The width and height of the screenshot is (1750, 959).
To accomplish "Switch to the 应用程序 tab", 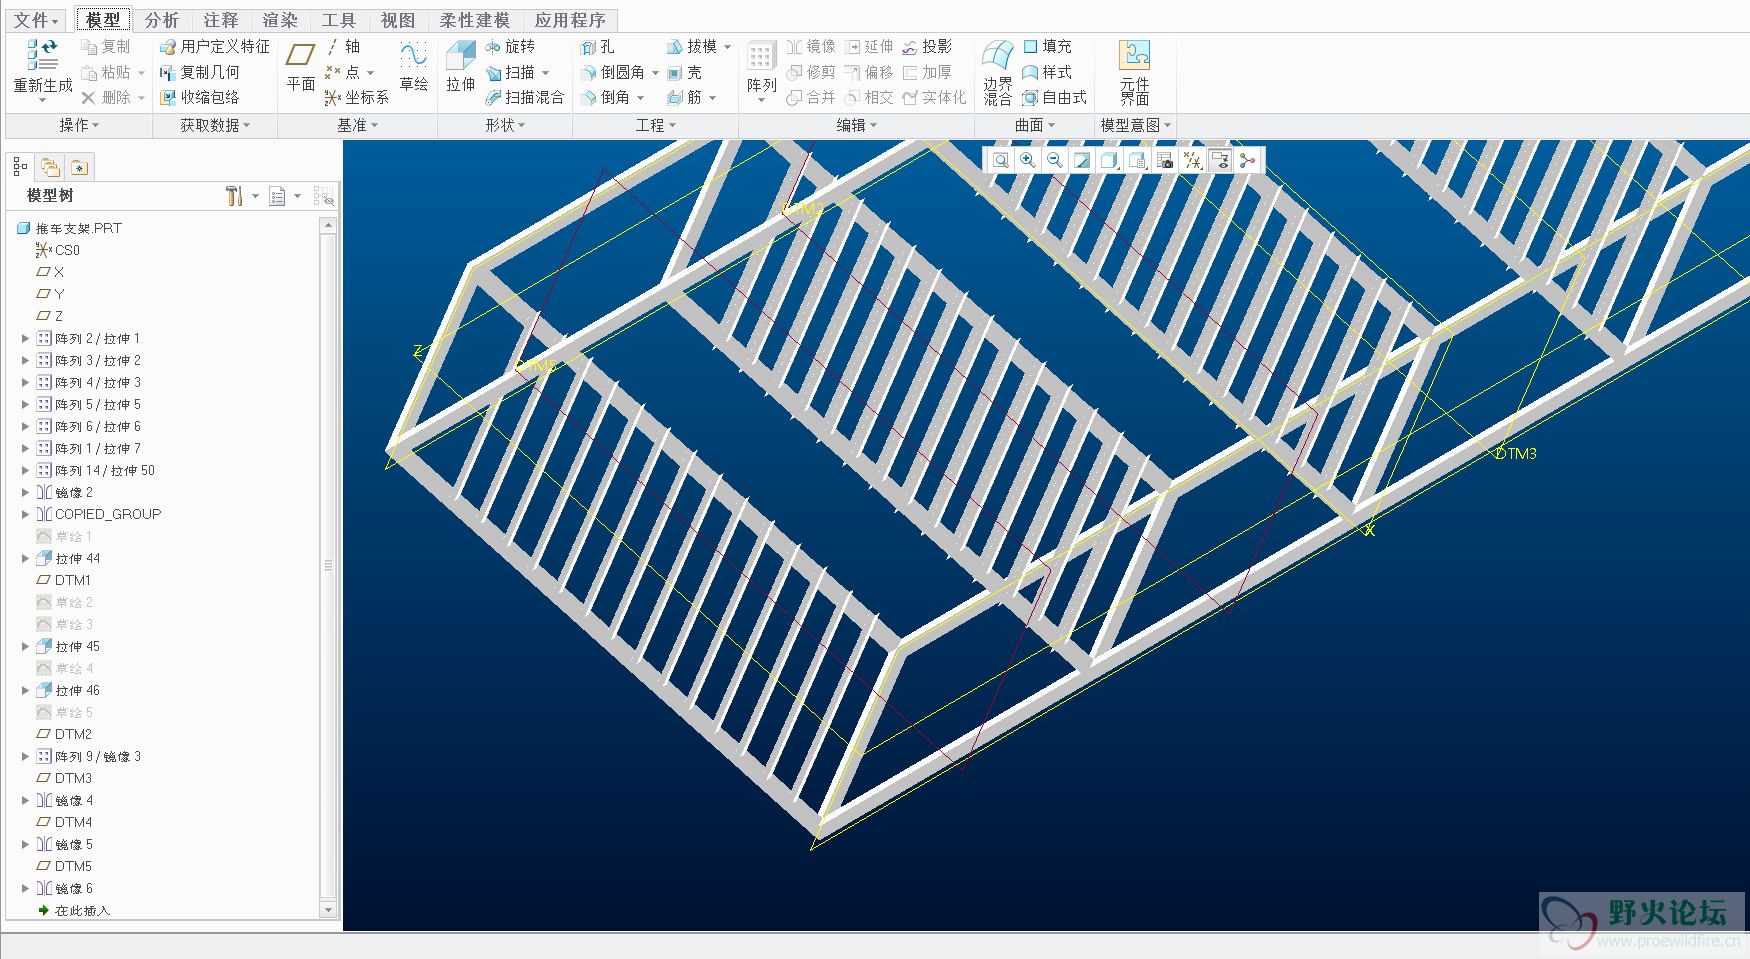I will click(x=570, y=20).
